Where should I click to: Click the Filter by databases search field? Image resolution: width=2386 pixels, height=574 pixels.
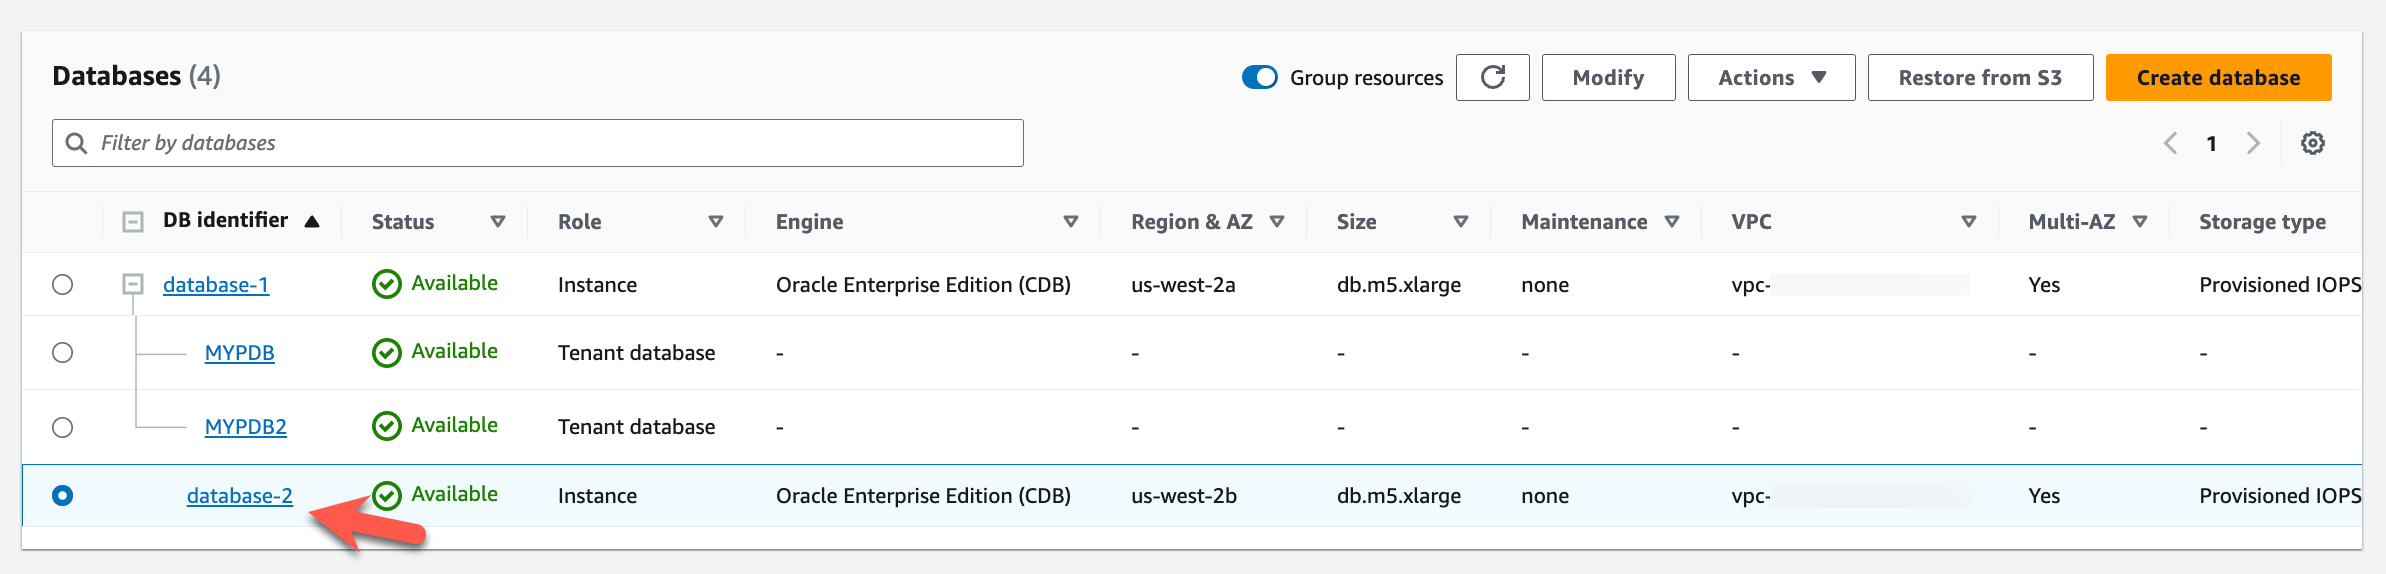pyautogui.click(x=538, y=143)
